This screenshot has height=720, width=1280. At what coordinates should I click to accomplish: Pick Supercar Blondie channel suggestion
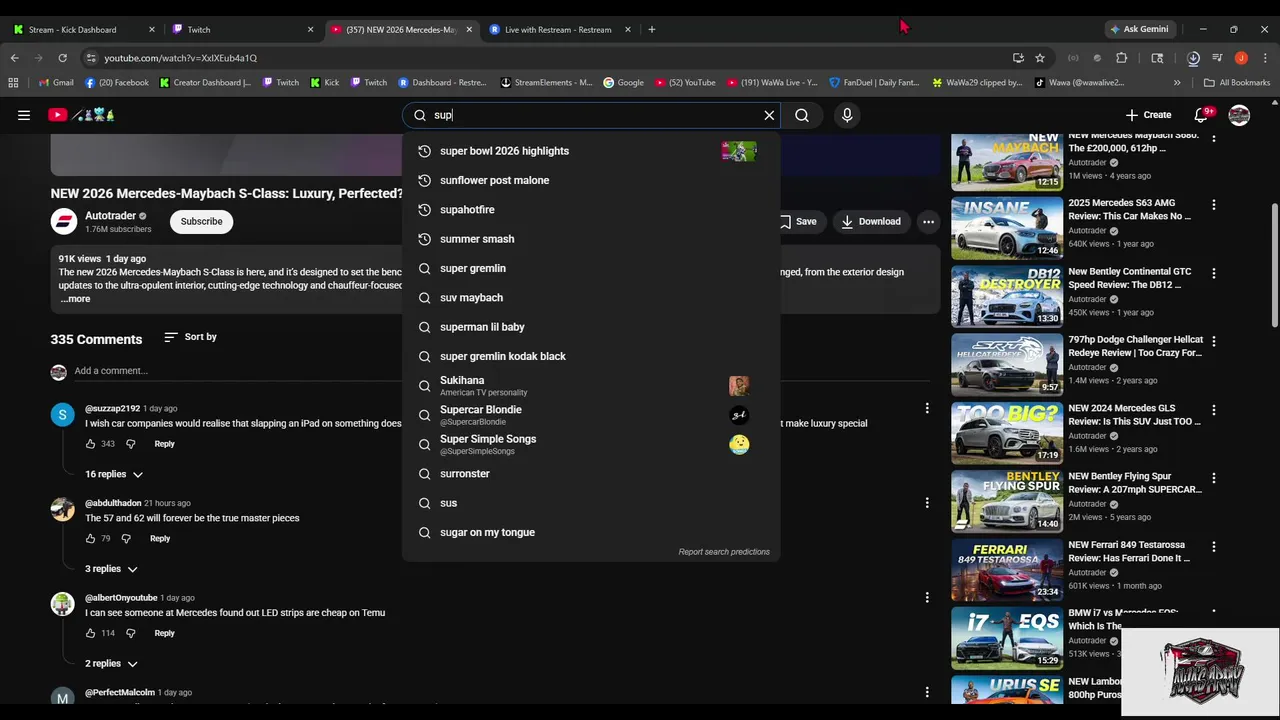click(591, 415)
